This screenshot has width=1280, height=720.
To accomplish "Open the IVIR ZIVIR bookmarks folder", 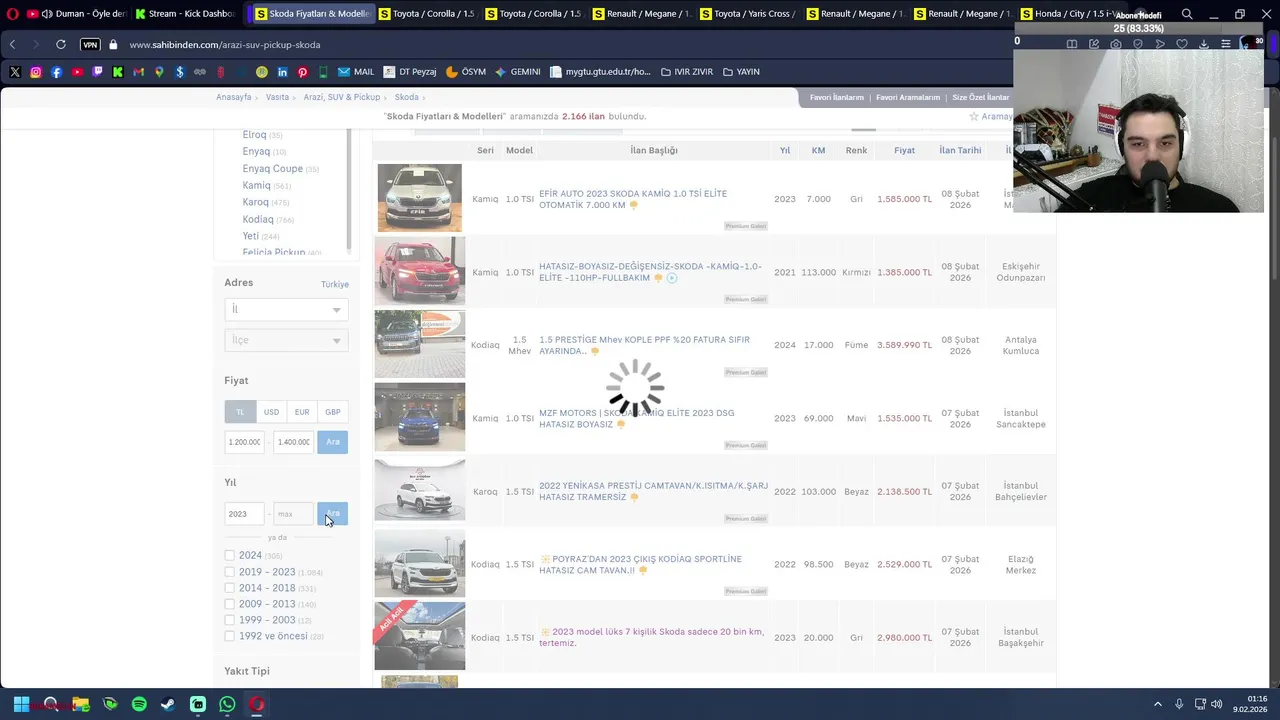I will pos(686,72).
